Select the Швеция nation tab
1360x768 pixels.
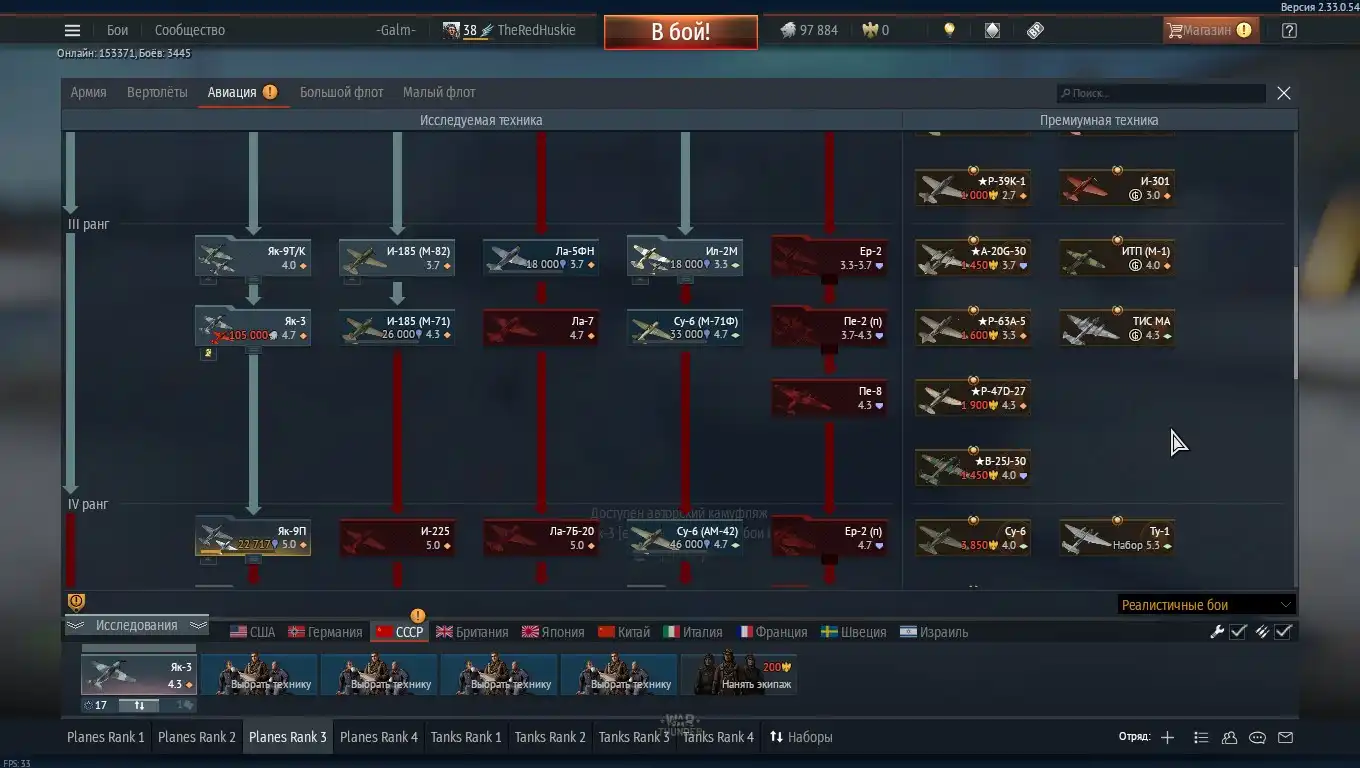coord(853,632)
